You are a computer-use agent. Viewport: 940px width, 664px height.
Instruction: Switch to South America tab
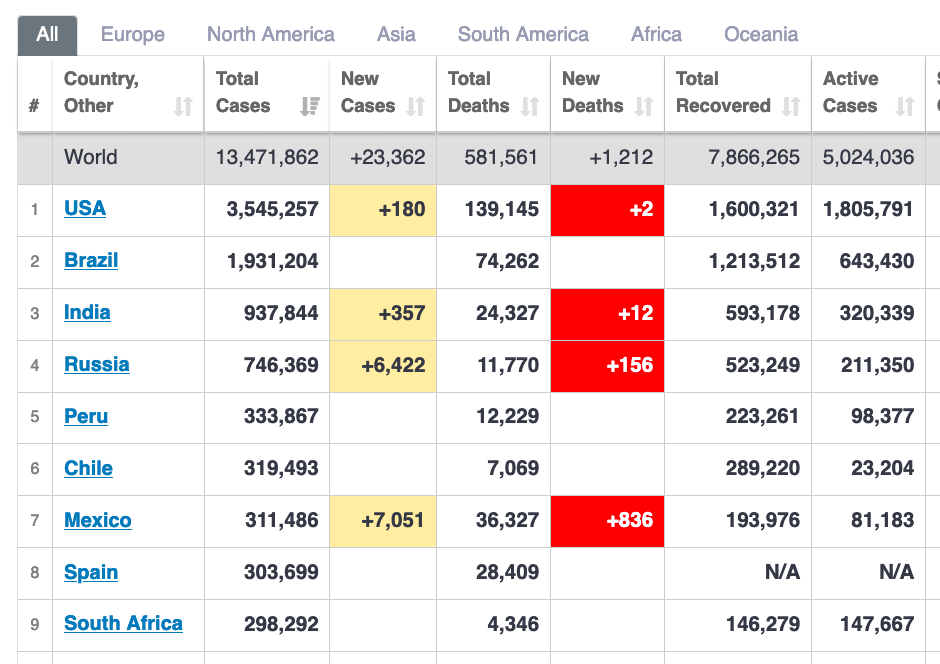(523, 35)
